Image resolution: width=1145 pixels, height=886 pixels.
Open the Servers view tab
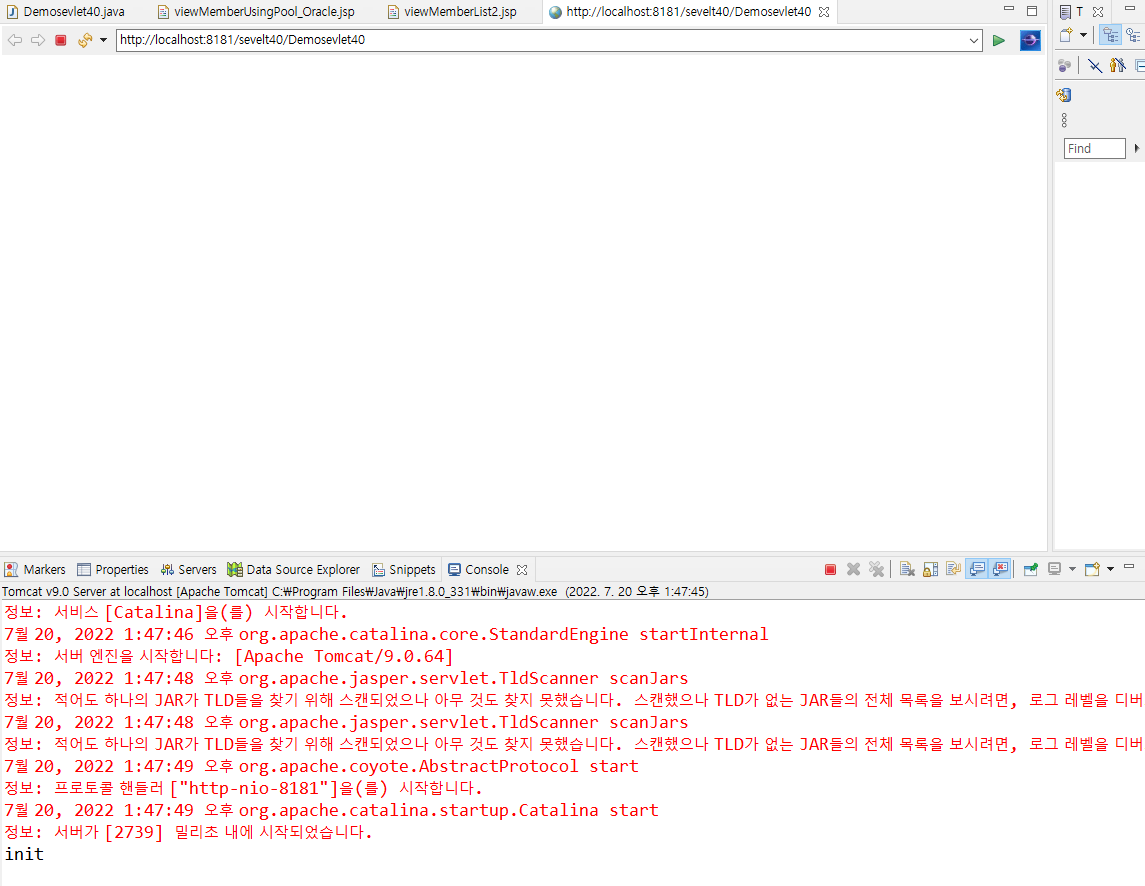[x=188, y=570]
